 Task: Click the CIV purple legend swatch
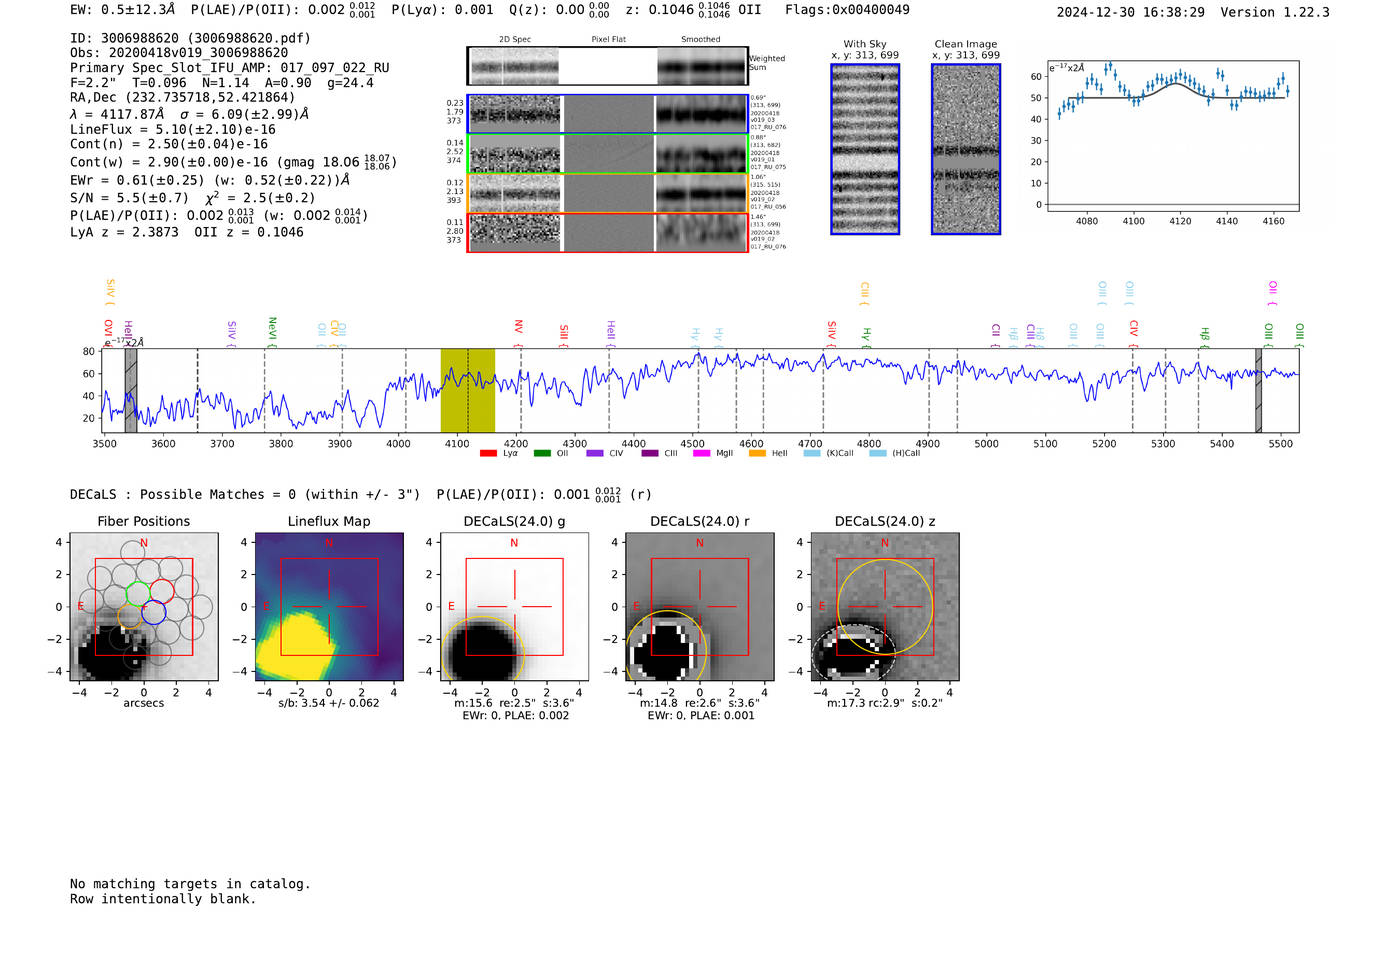595,453
